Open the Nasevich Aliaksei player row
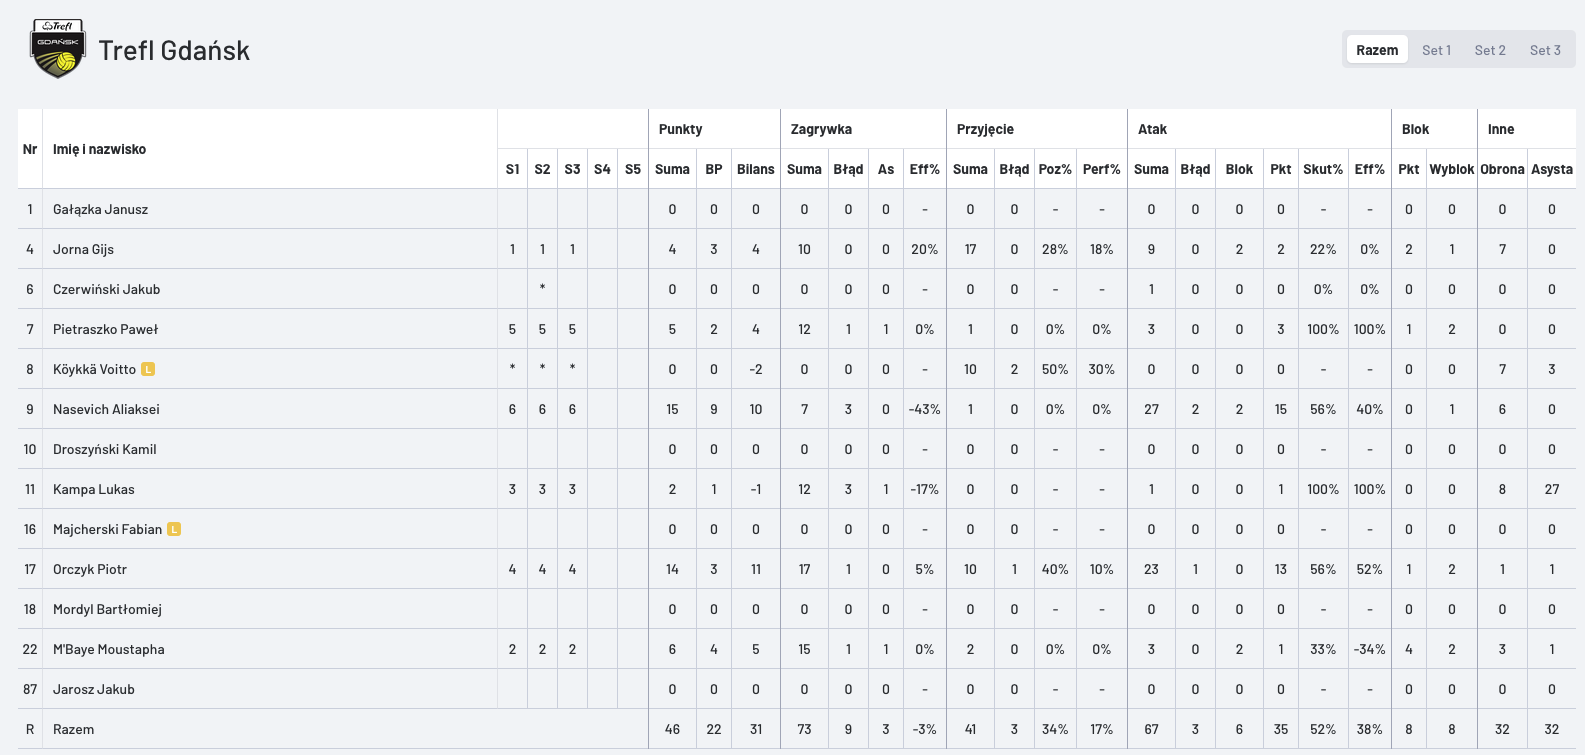Screen dimensions: 1585x755 796,409
